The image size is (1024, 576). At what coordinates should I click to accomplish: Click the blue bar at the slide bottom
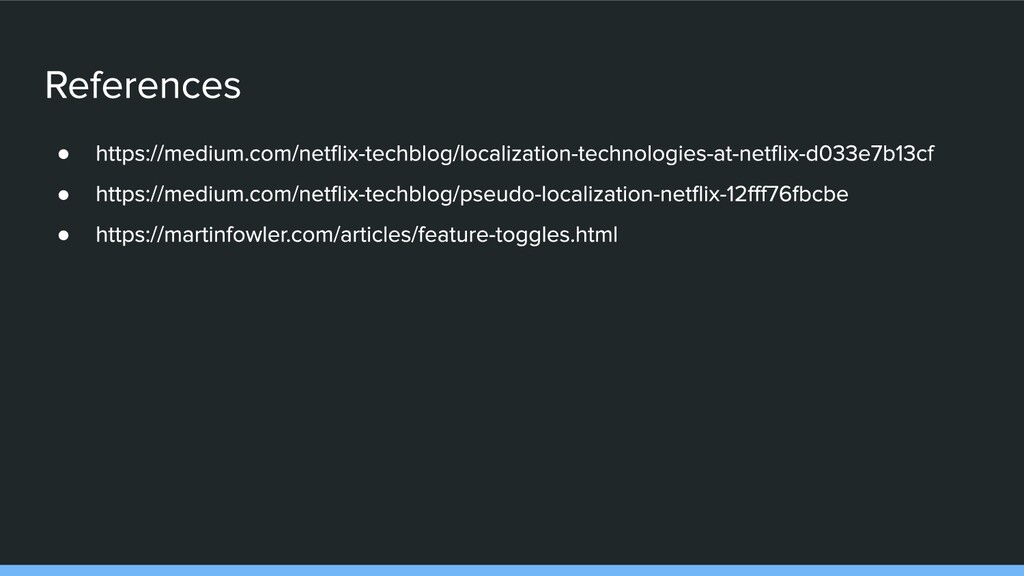[x=512, y=571]
